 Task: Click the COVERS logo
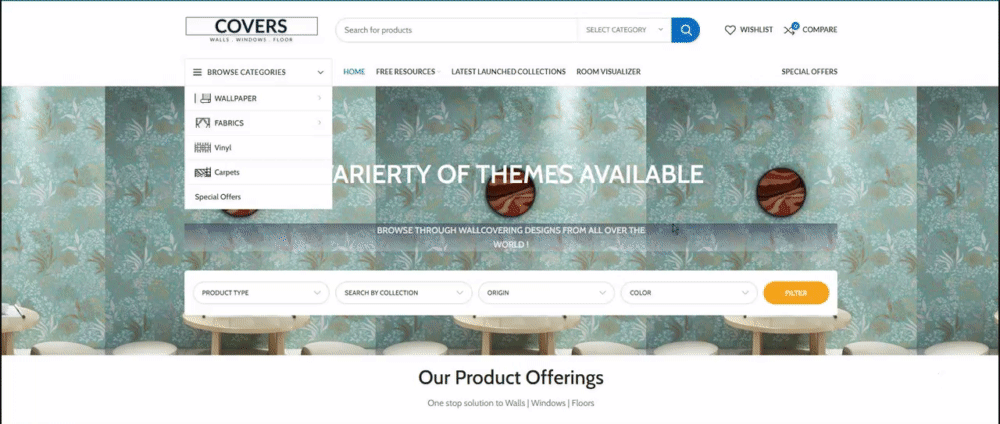coord(251,29)
